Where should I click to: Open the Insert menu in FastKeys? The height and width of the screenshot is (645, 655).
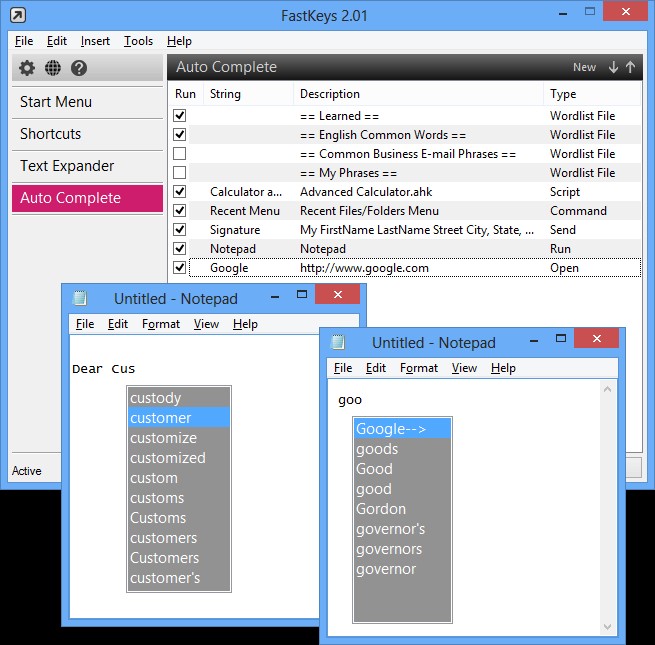pos(95,41)
